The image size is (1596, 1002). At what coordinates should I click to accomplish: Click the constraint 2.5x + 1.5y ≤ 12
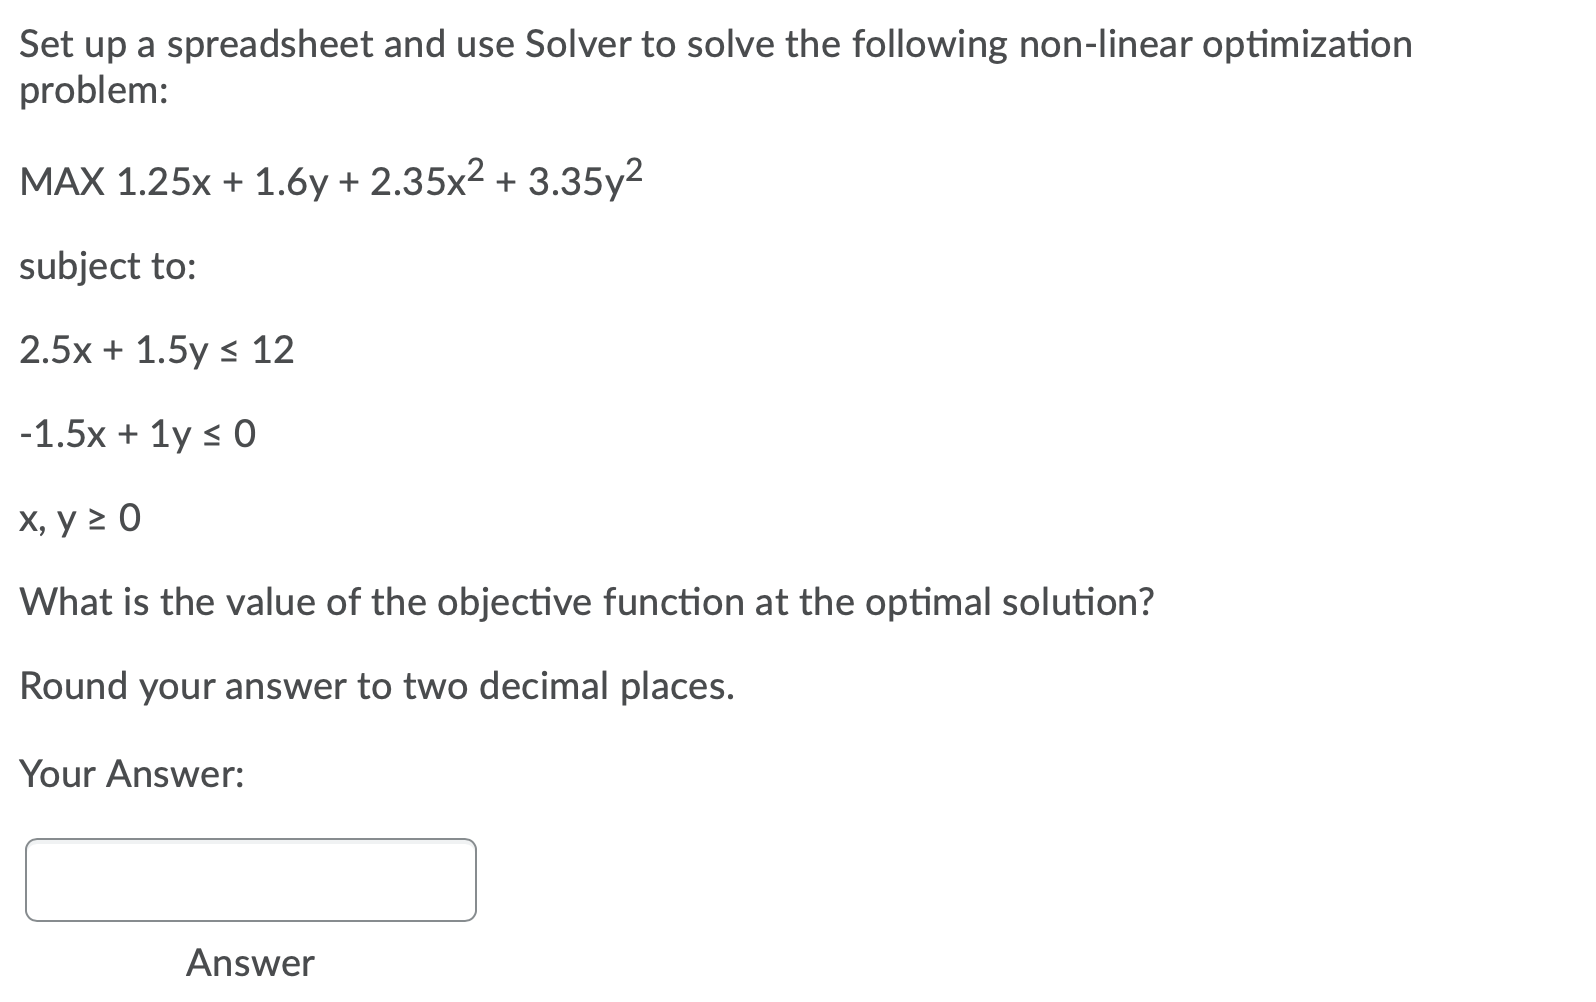pos(155,350)
